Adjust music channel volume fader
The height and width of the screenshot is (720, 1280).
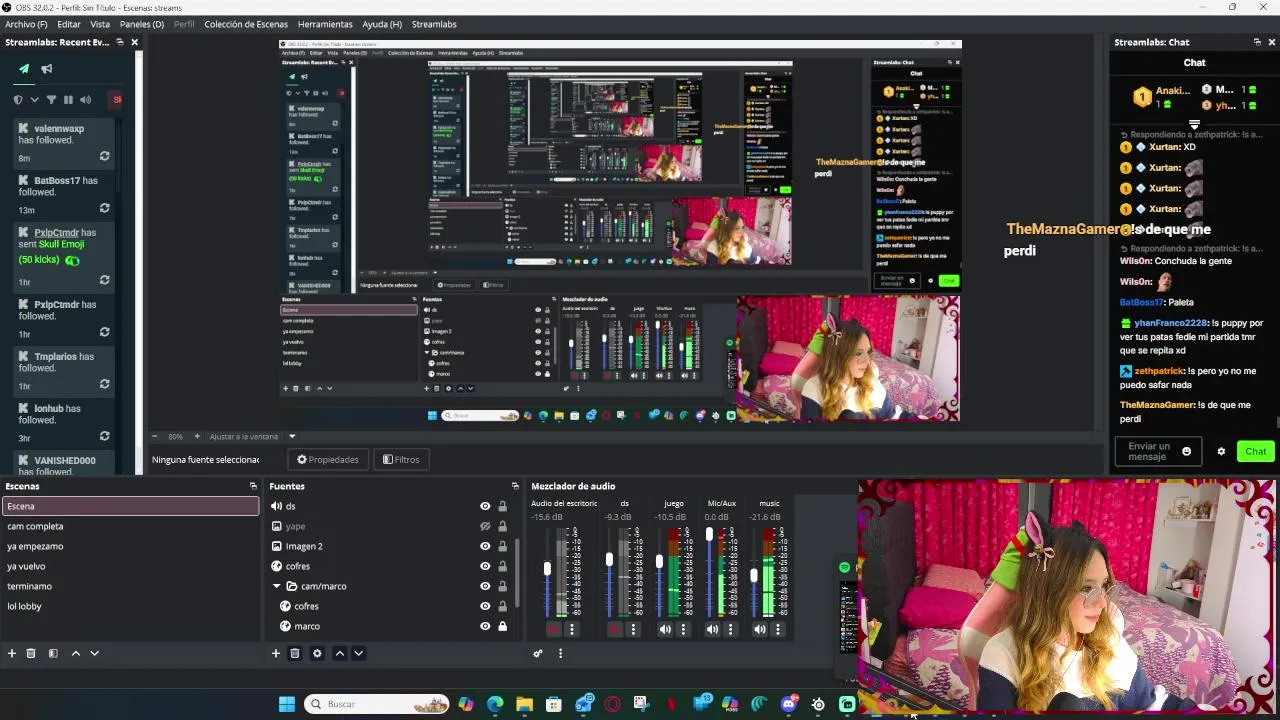[x=754, y=576]
